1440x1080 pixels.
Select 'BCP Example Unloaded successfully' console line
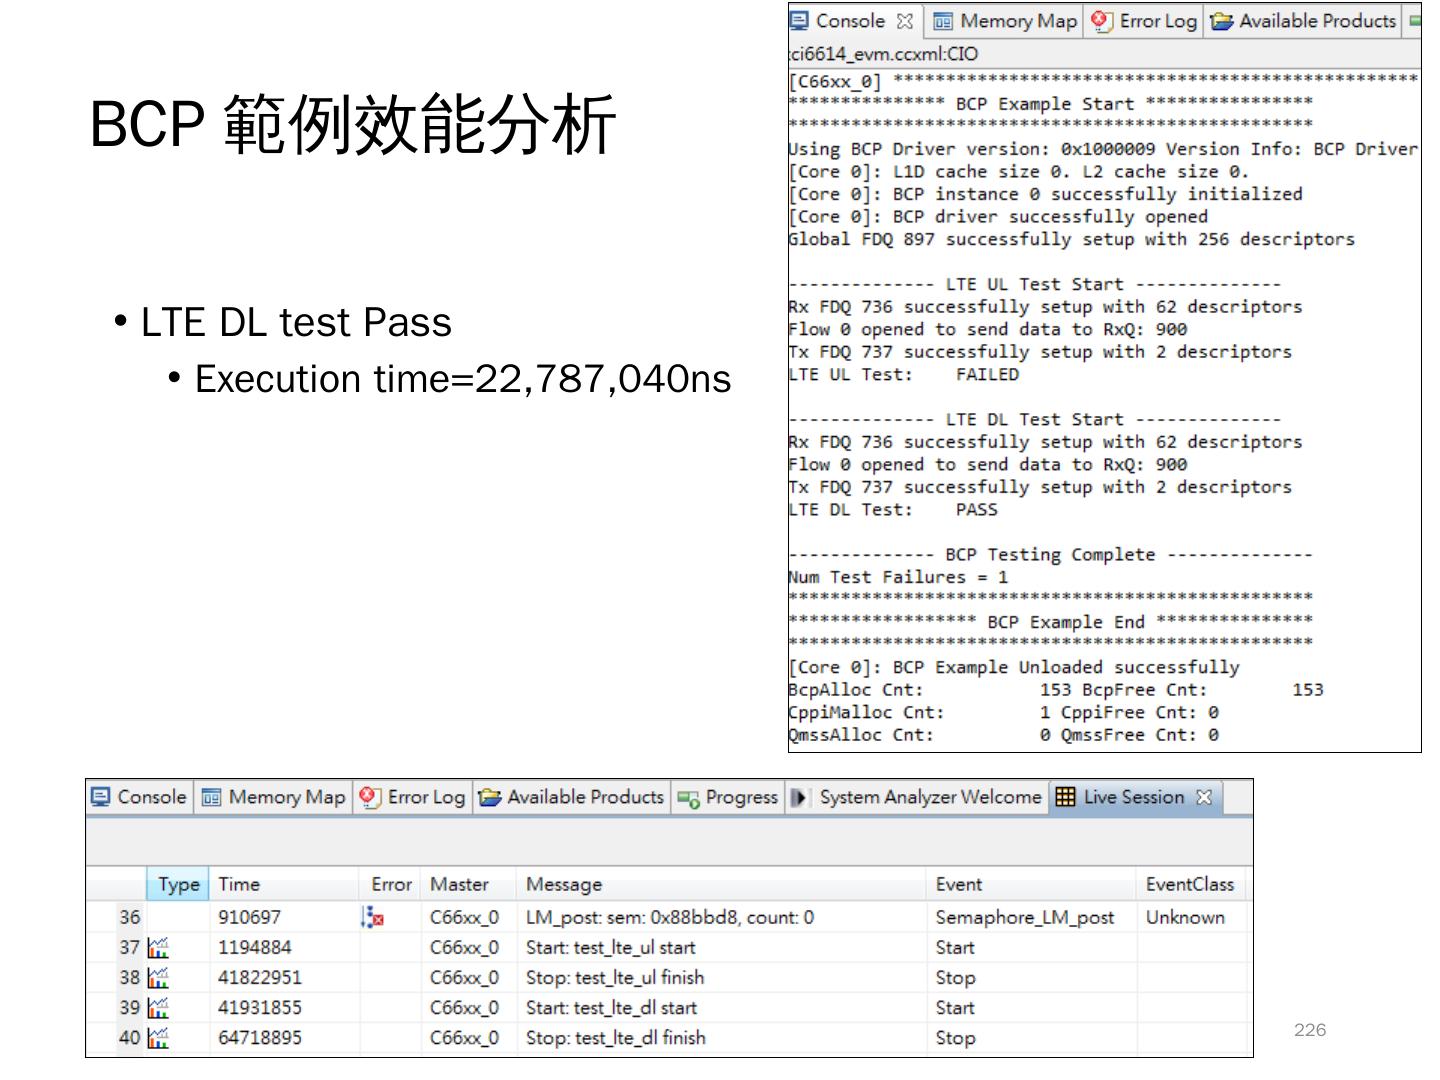(x=1014, y=667)
